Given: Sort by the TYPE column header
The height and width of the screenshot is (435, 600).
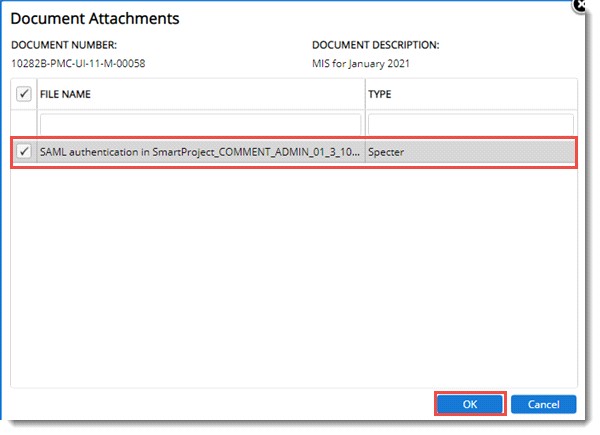Looking at the screenshot, I should point(470,93).
